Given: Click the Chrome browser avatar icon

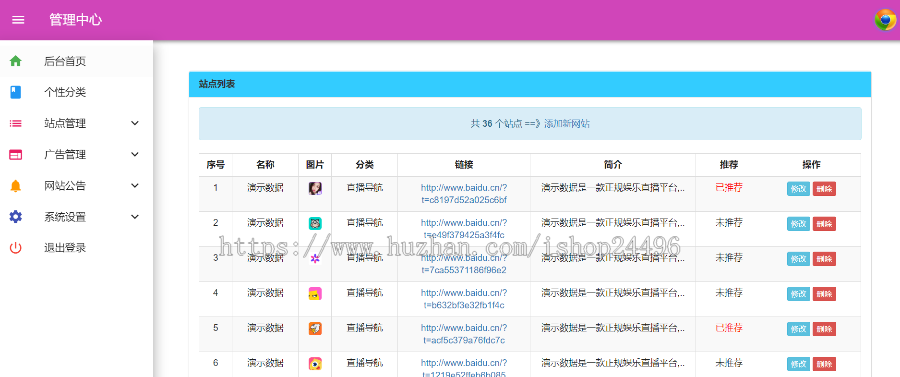Looking at the screenshot, I should coord(885,20).
